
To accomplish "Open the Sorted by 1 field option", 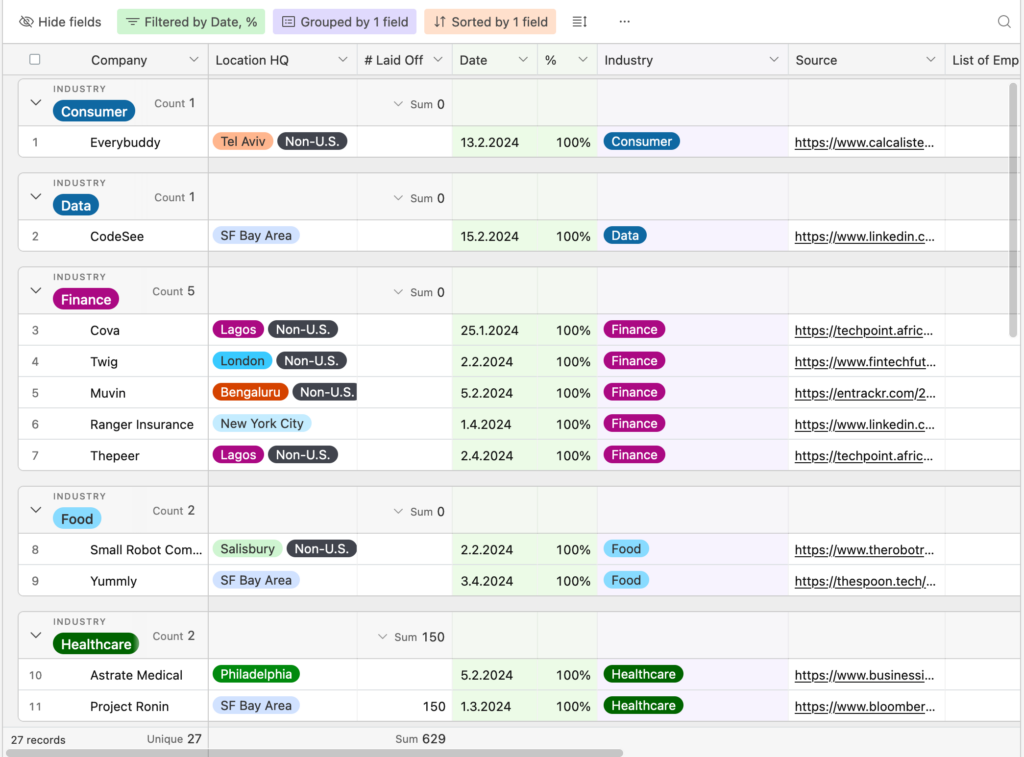I will [x=490, y=22].
